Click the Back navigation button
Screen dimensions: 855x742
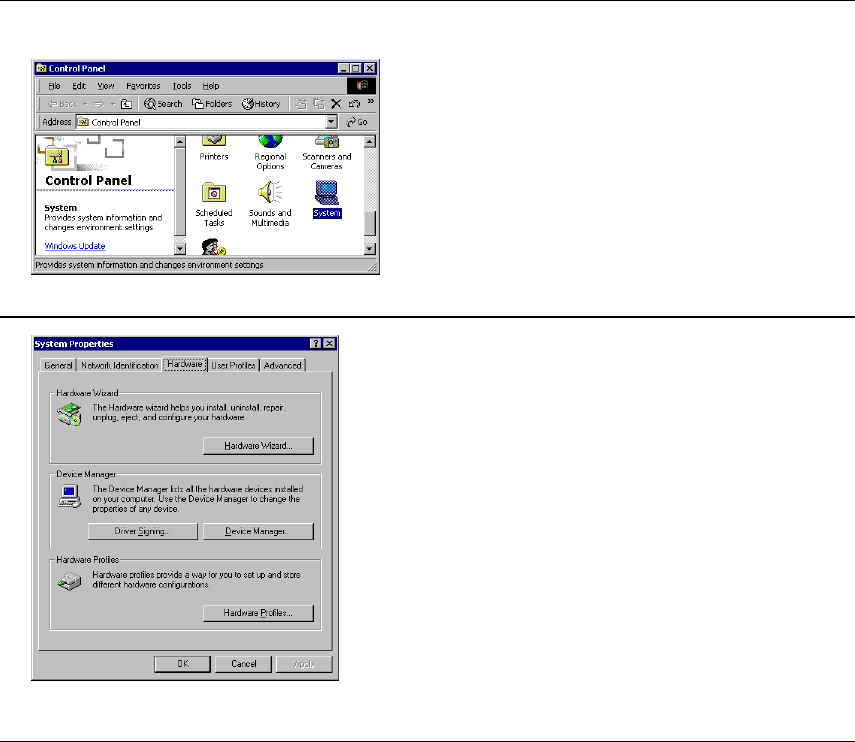[x=63, y=104]
